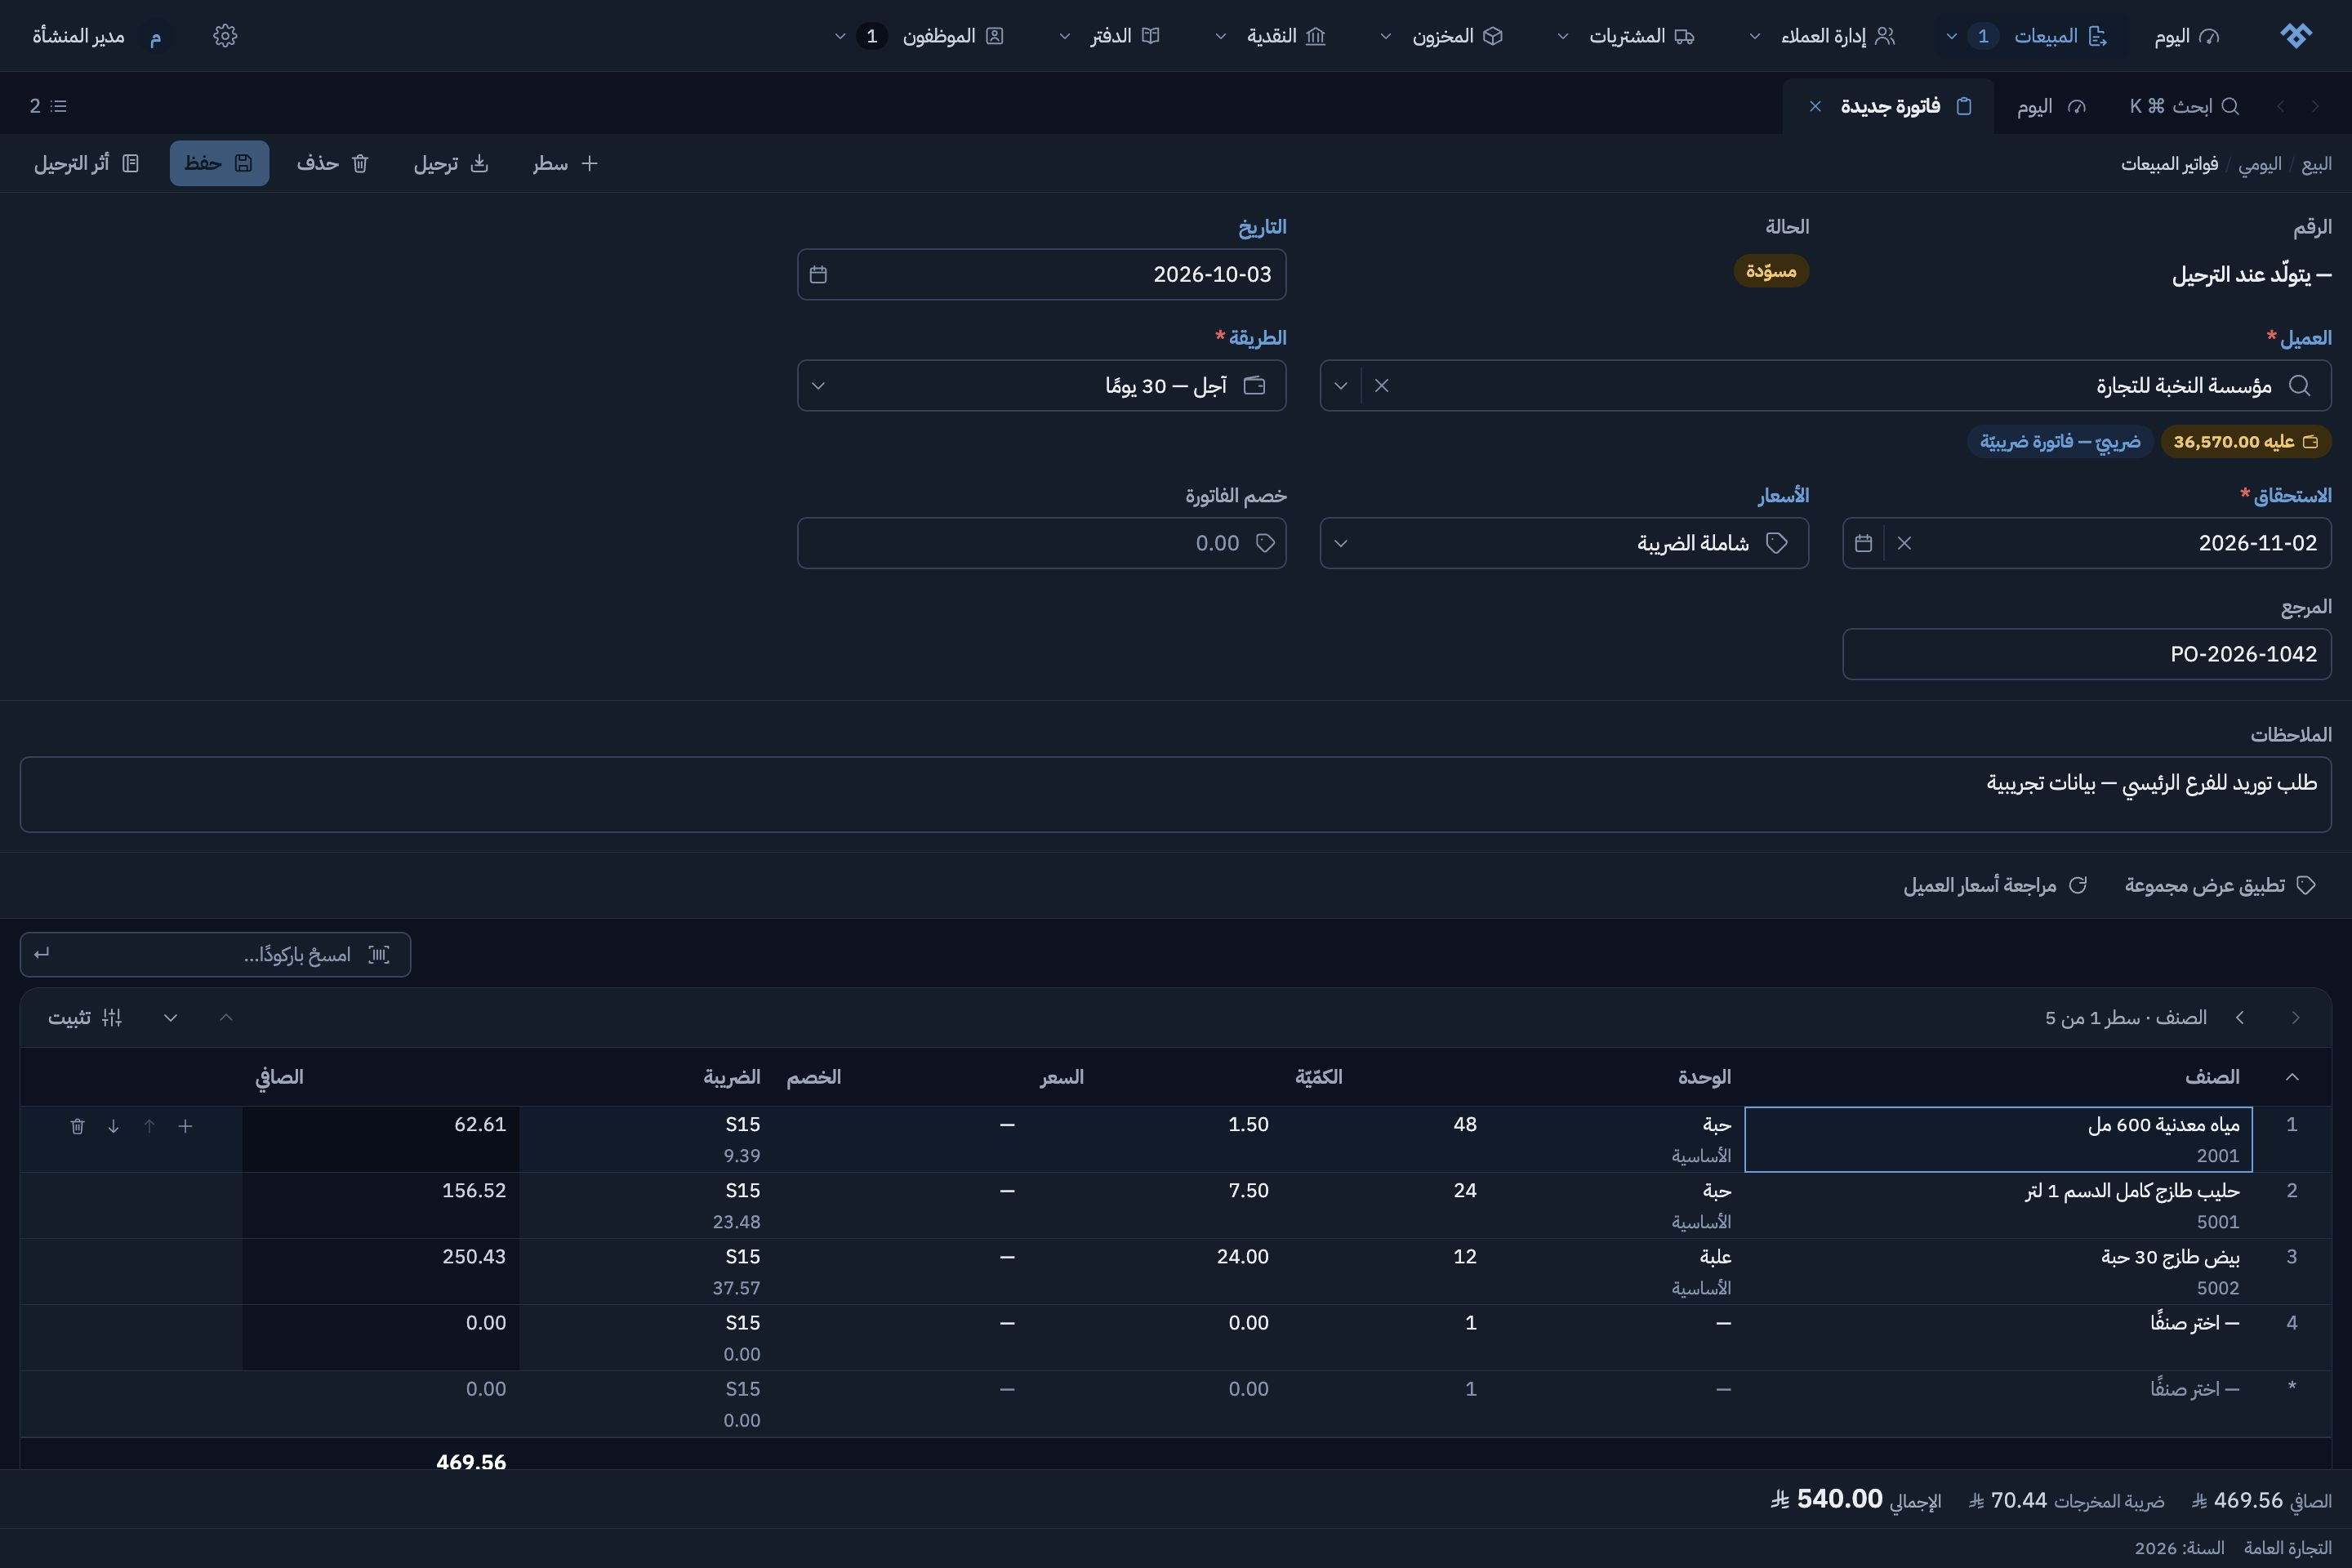The height and width of the screenshot is (1568, 2352).
Task: Open settings gear in top bar
Action: click(225, 36)
